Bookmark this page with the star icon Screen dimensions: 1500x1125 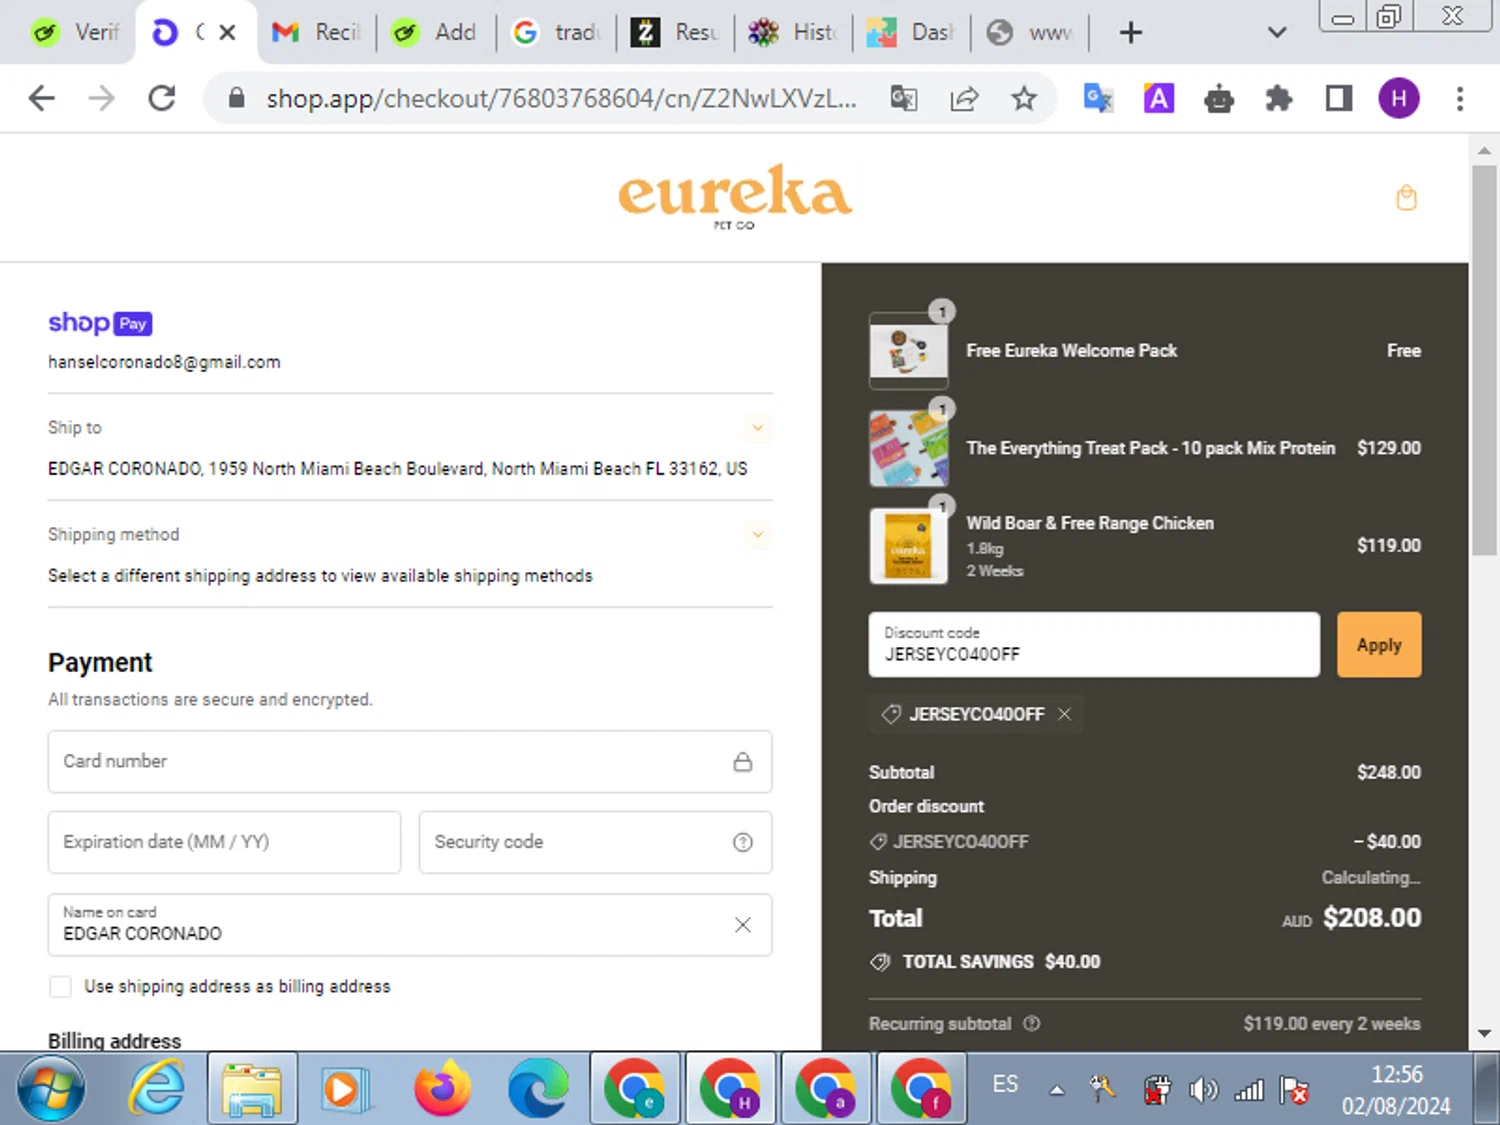(x=1023, y=98)
